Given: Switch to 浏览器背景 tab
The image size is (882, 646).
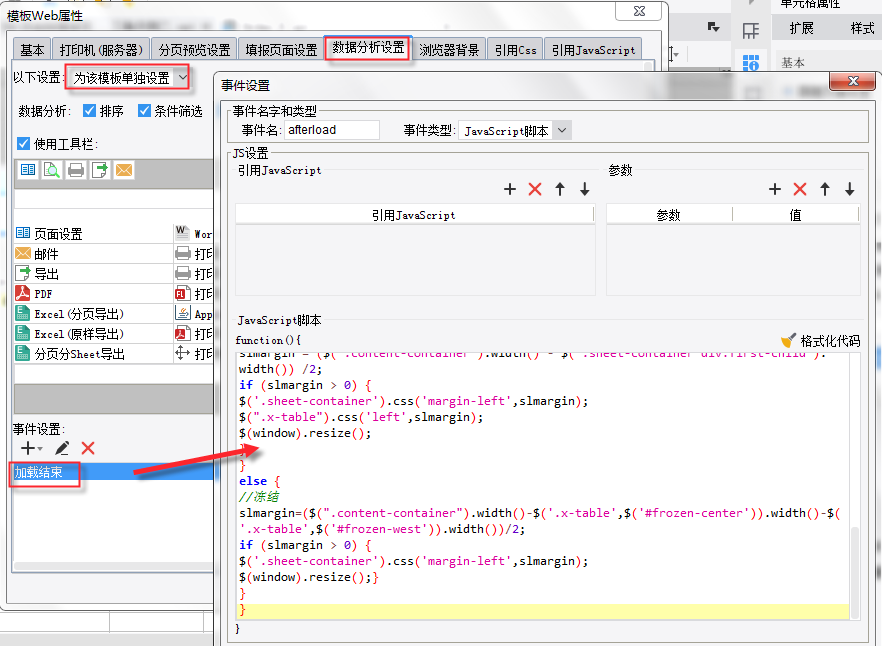Looking at the screenshot, I should tap(449, 50).
